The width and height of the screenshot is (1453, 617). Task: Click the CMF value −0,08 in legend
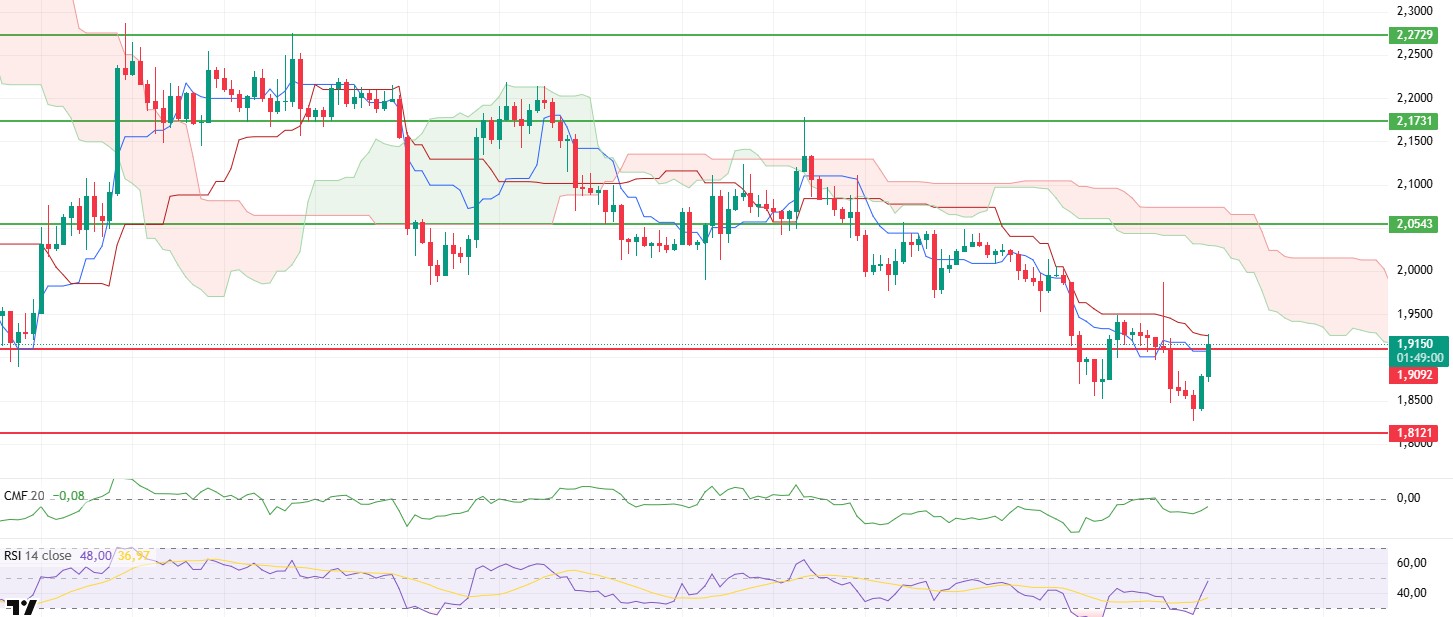(x=69, y=495)
